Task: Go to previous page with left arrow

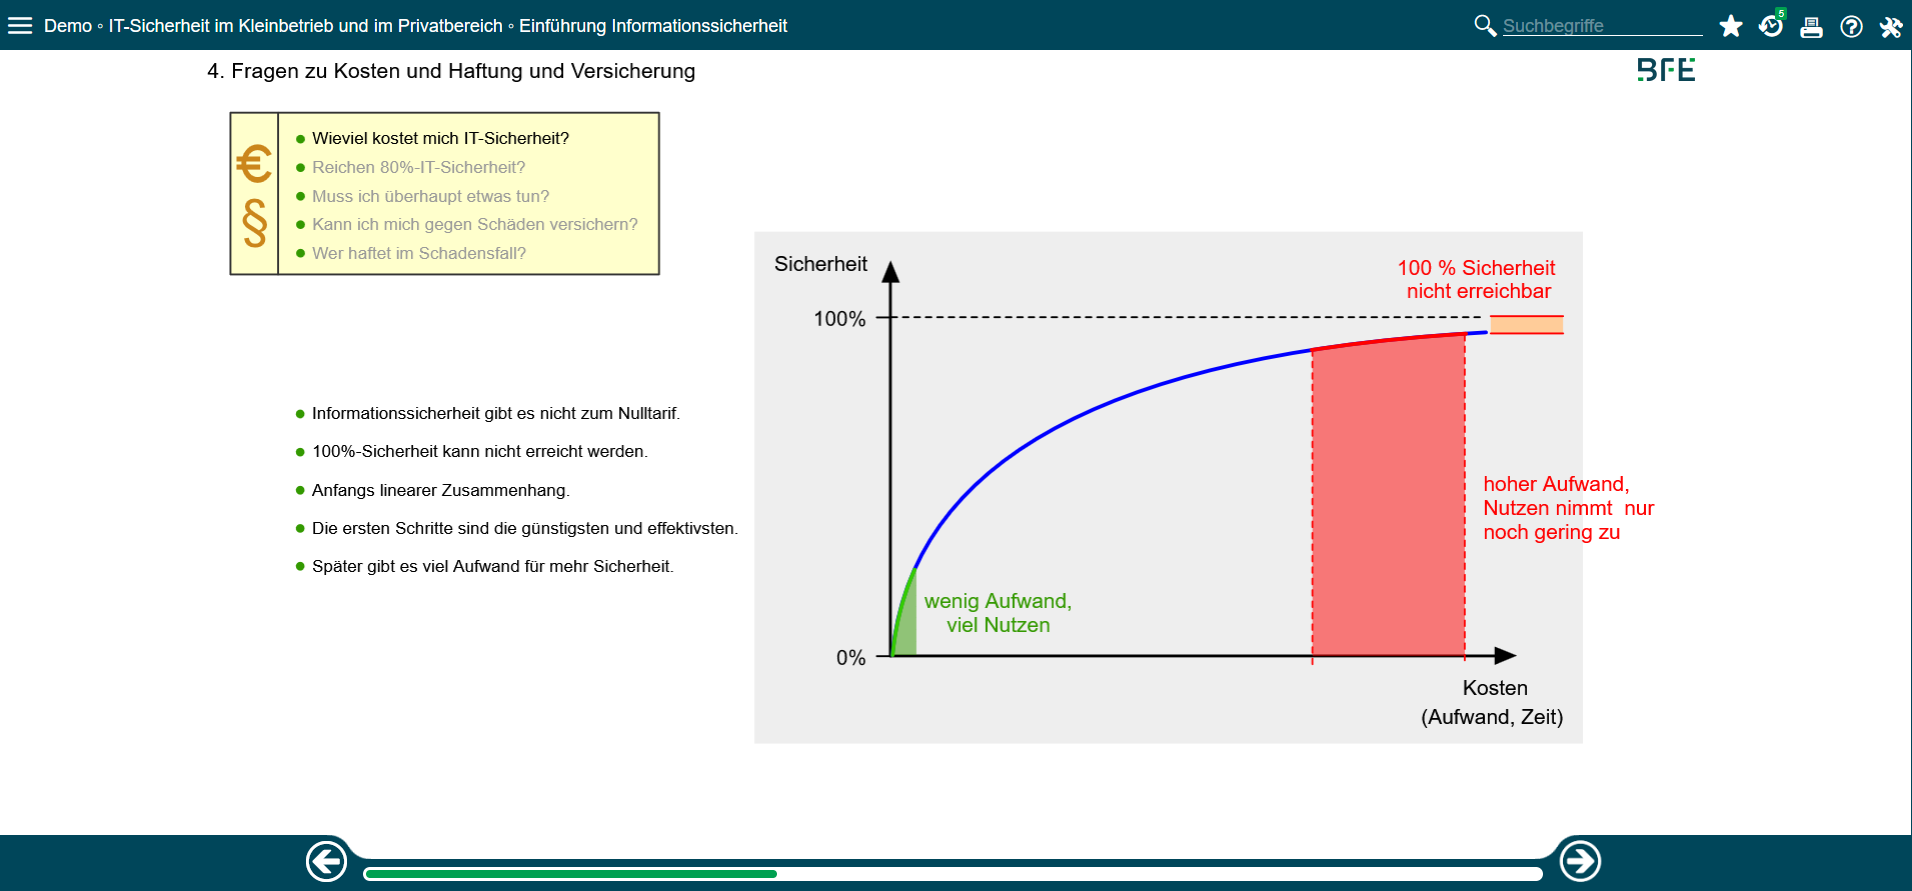Action: click(327, 861)
